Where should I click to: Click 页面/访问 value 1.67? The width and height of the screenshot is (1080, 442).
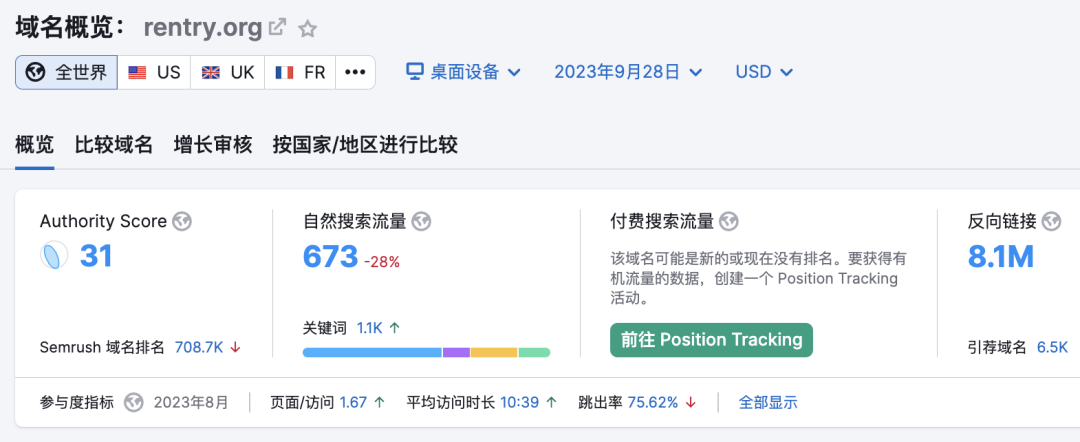[x=353, y=402]
